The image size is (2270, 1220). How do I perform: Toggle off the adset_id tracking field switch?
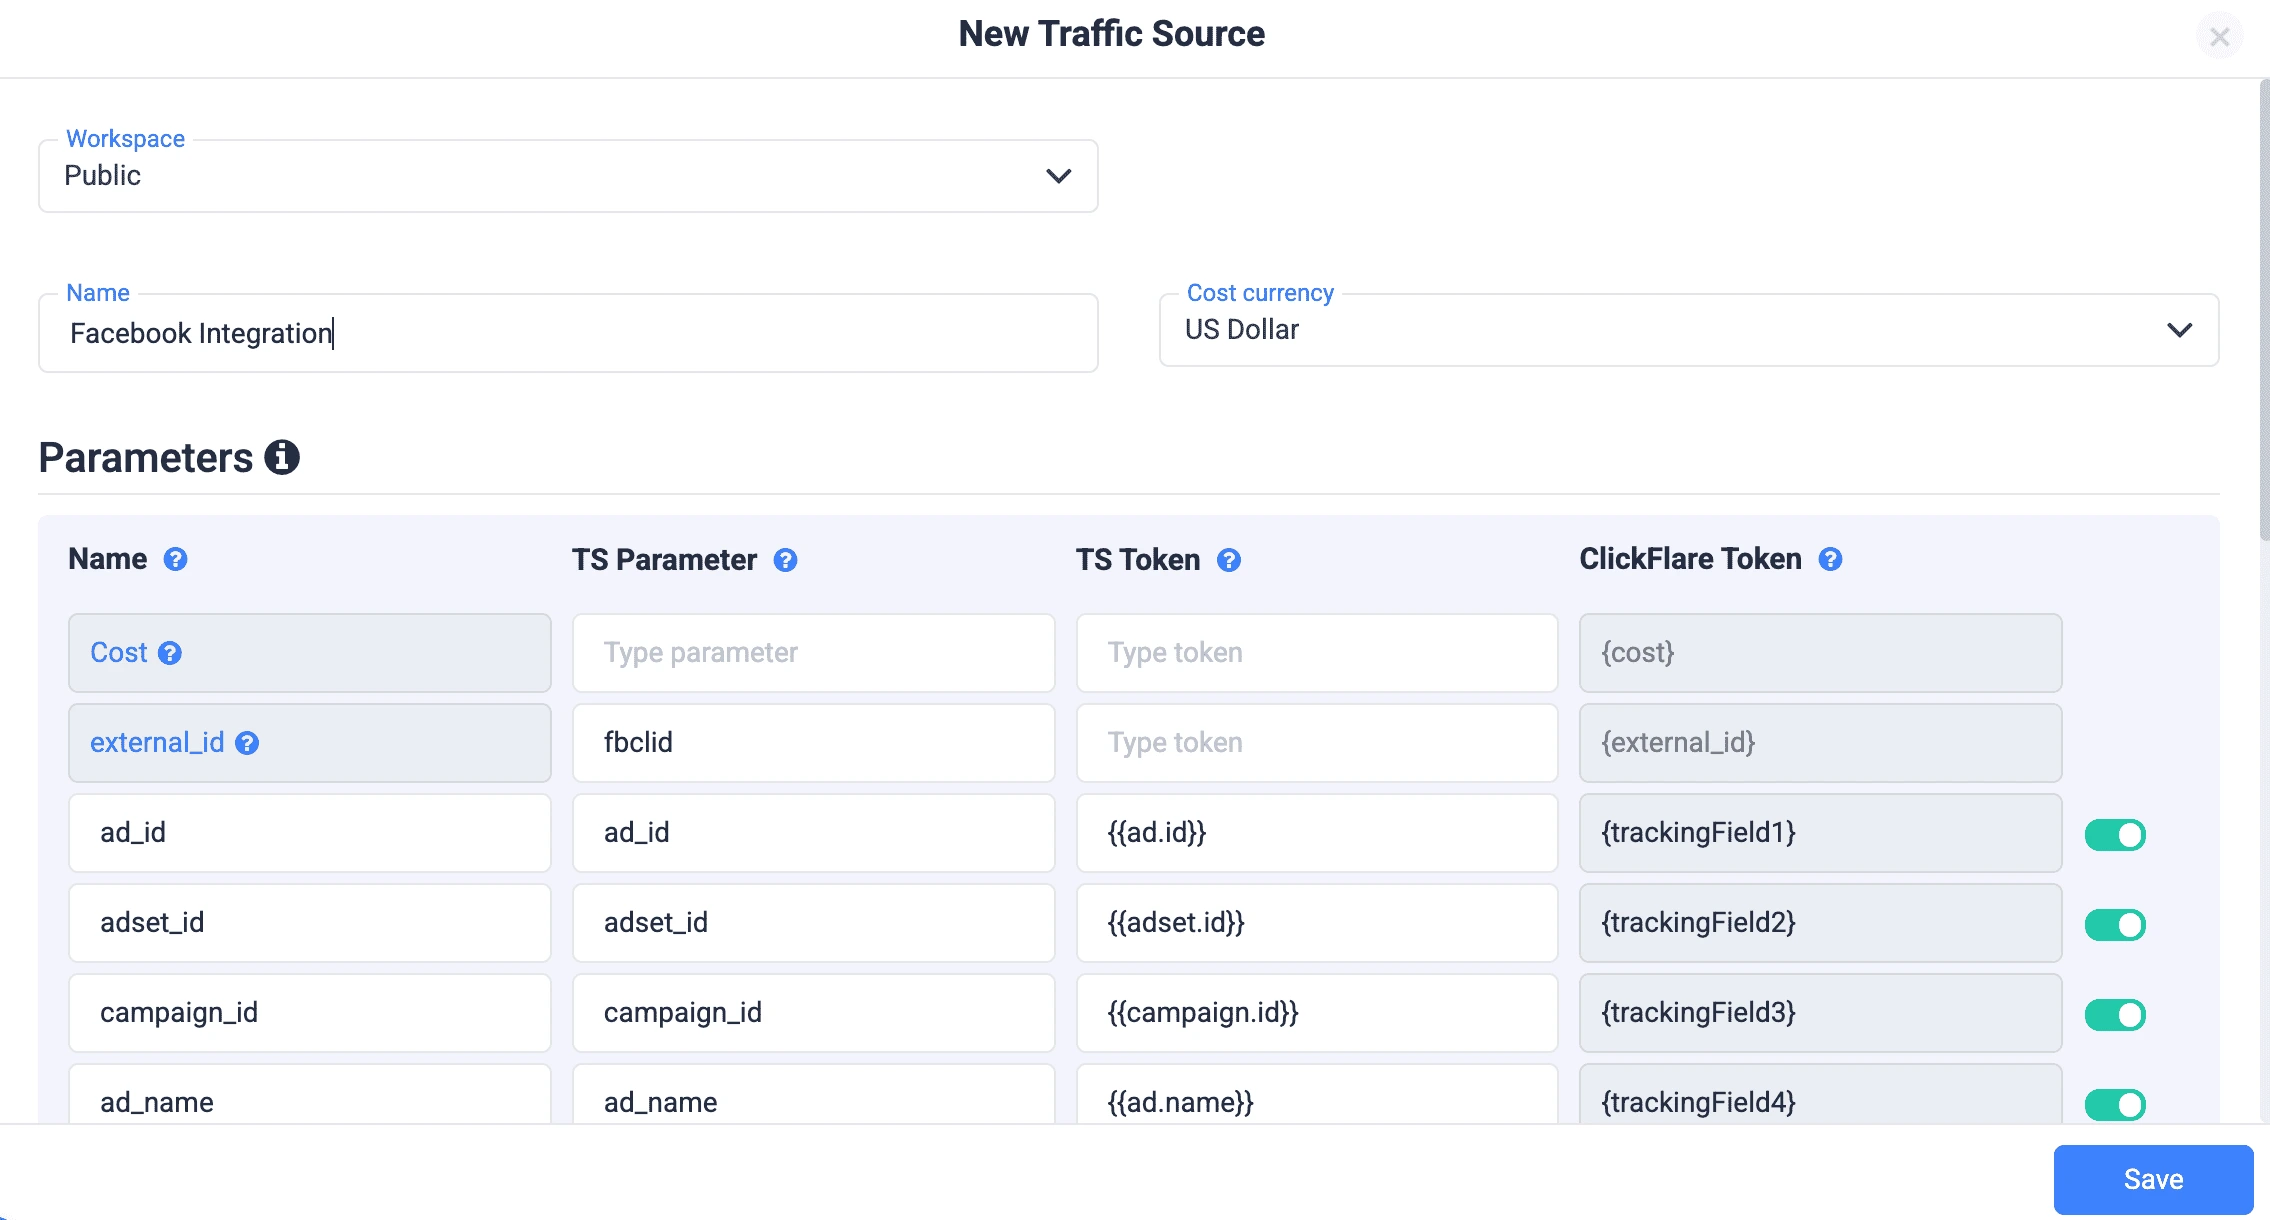2115,925
